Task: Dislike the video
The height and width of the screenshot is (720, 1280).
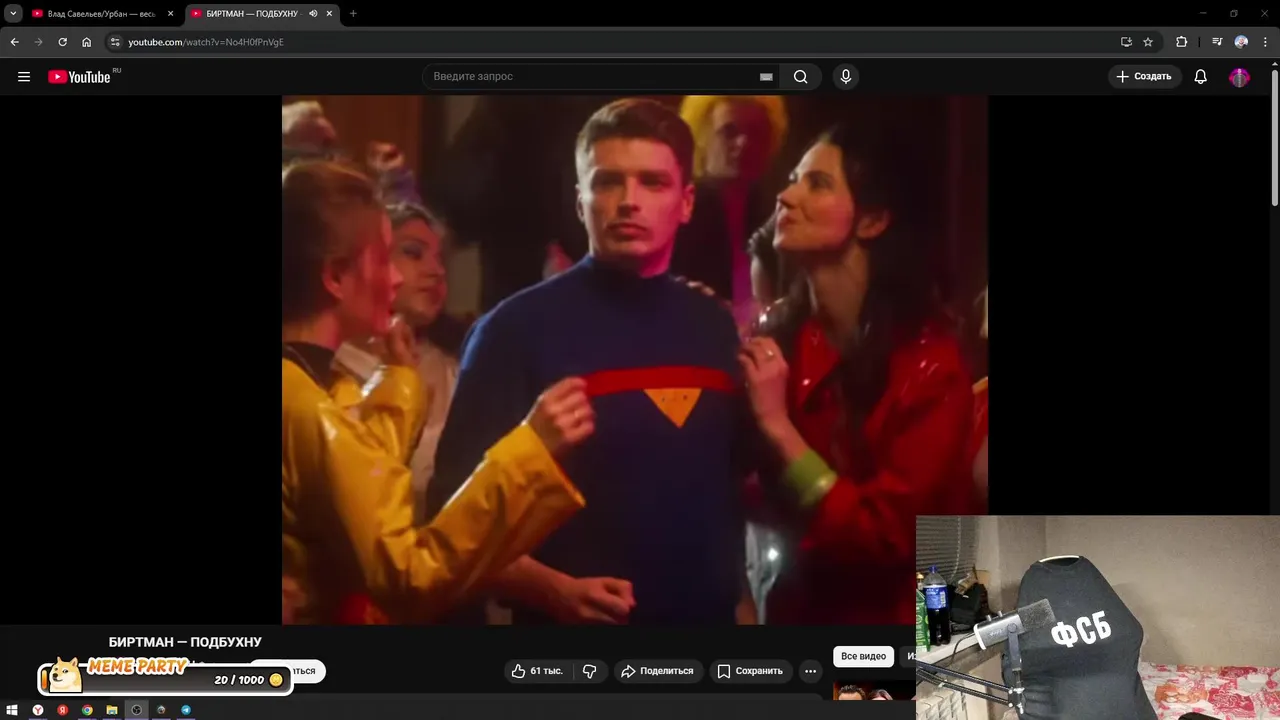Action: (590, 671)
